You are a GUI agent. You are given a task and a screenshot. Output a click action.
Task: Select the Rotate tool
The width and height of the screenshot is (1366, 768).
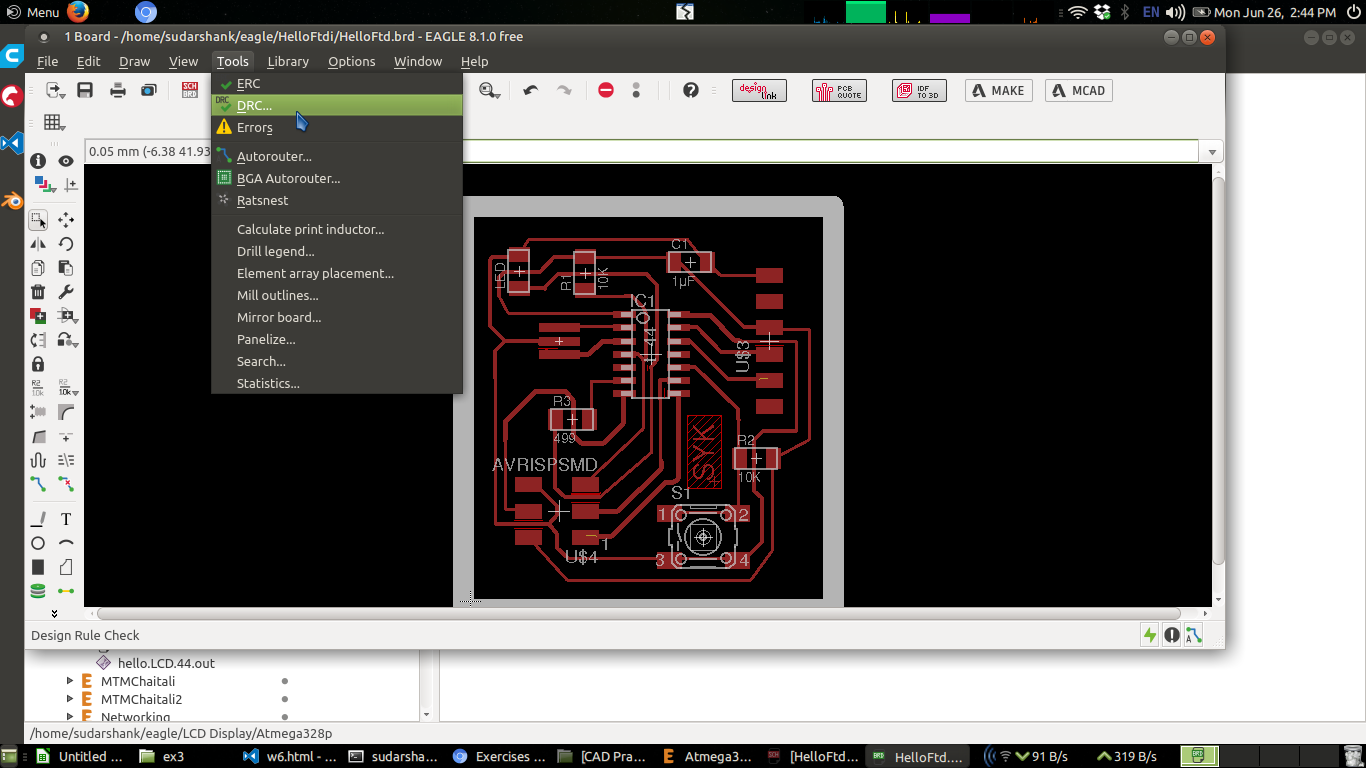coord(66,244)
